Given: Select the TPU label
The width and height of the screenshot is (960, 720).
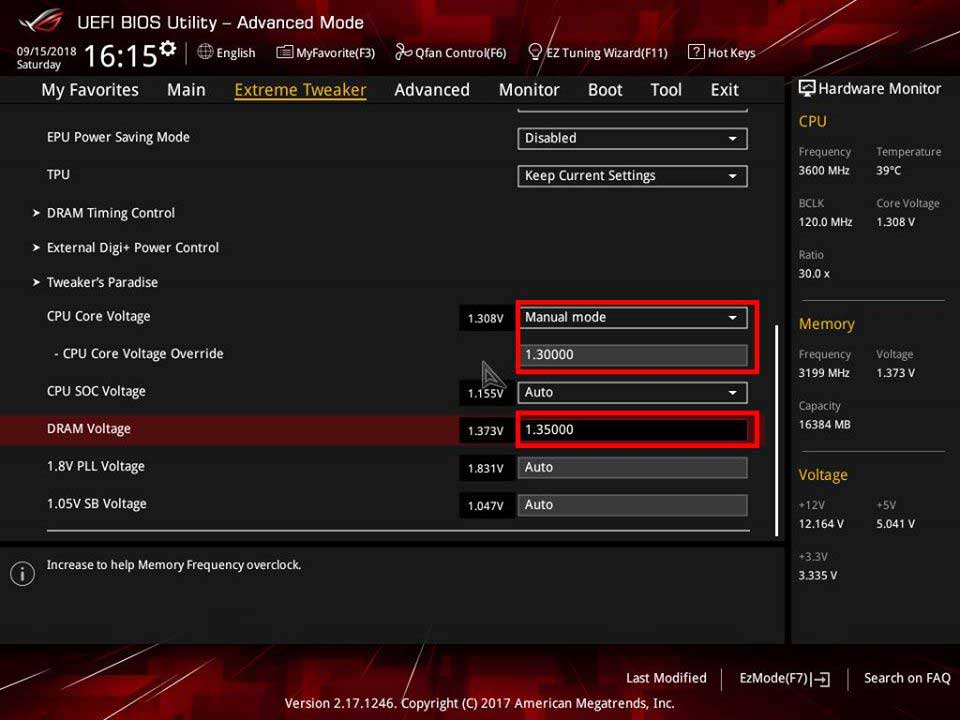Looking at the screenshot, I should pos(58,174).
